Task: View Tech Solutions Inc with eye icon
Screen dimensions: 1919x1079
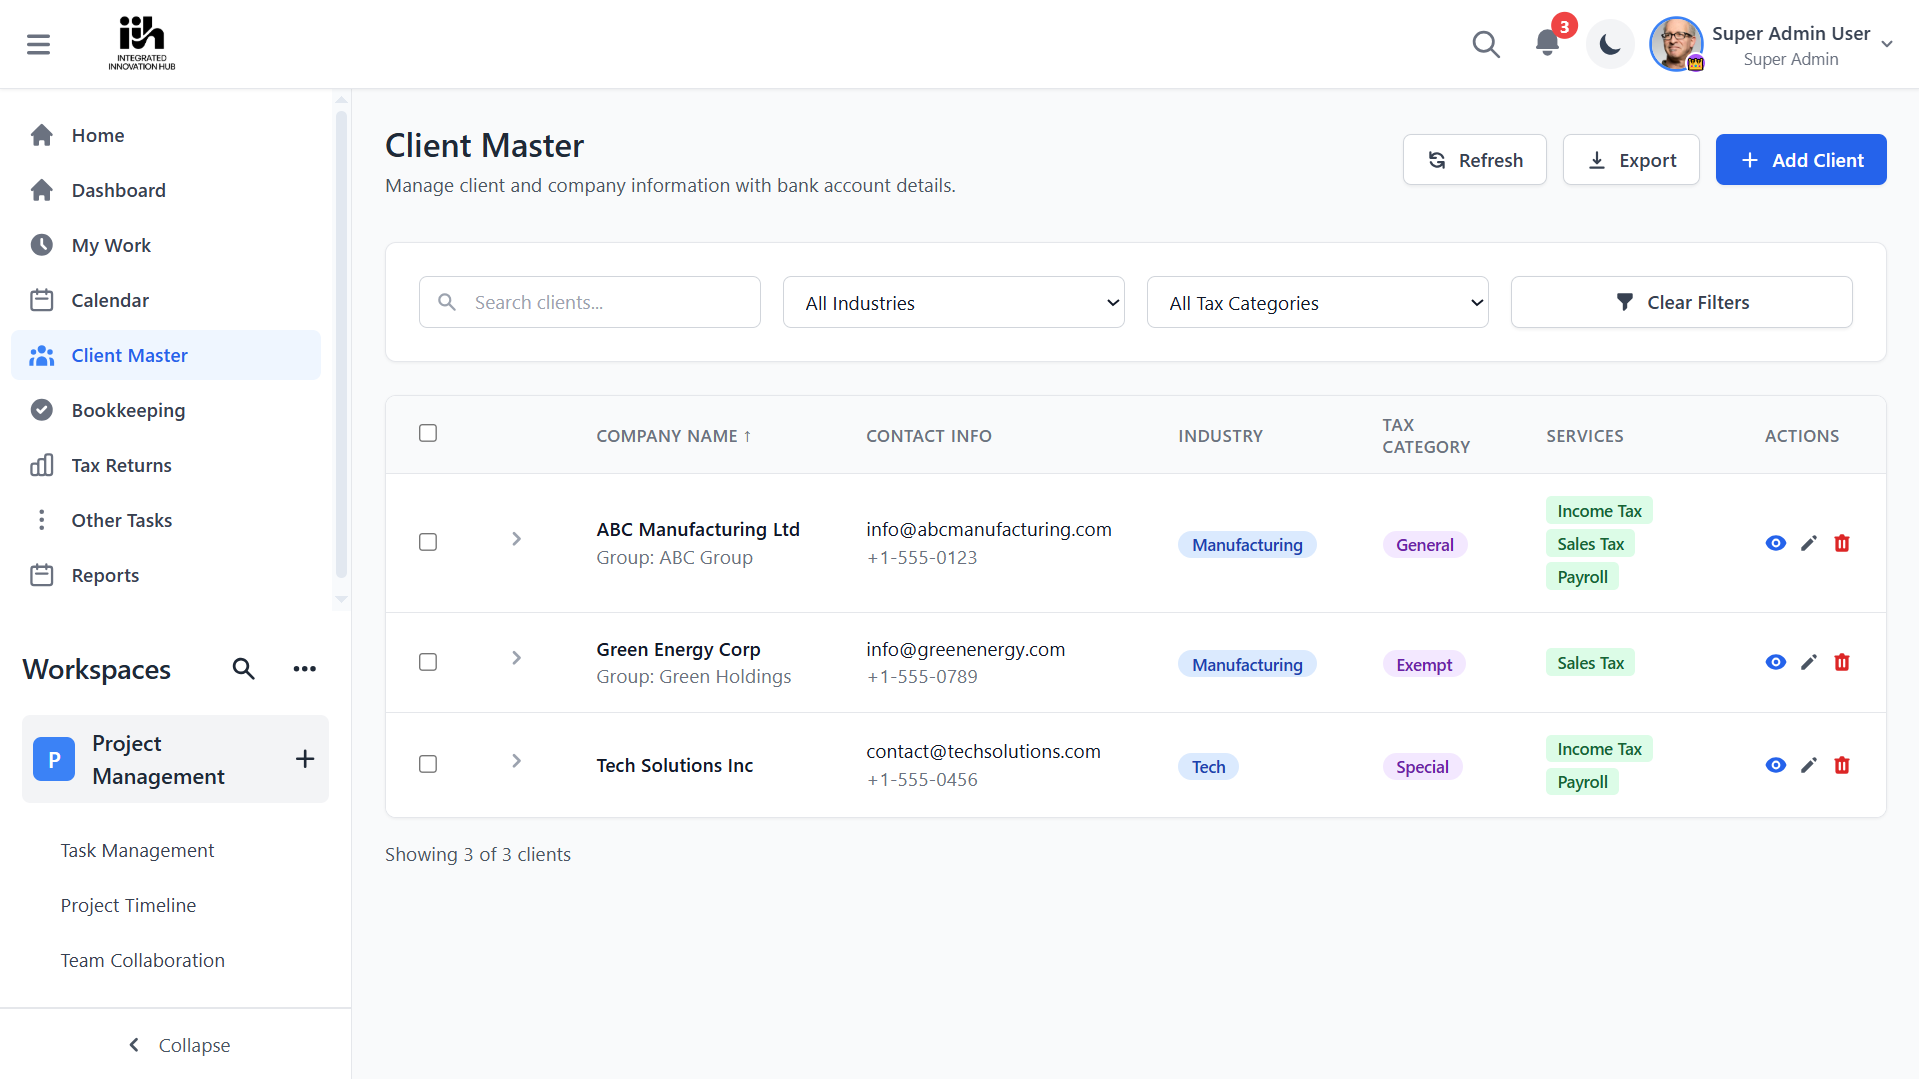Action: [x=1775, y=765]
